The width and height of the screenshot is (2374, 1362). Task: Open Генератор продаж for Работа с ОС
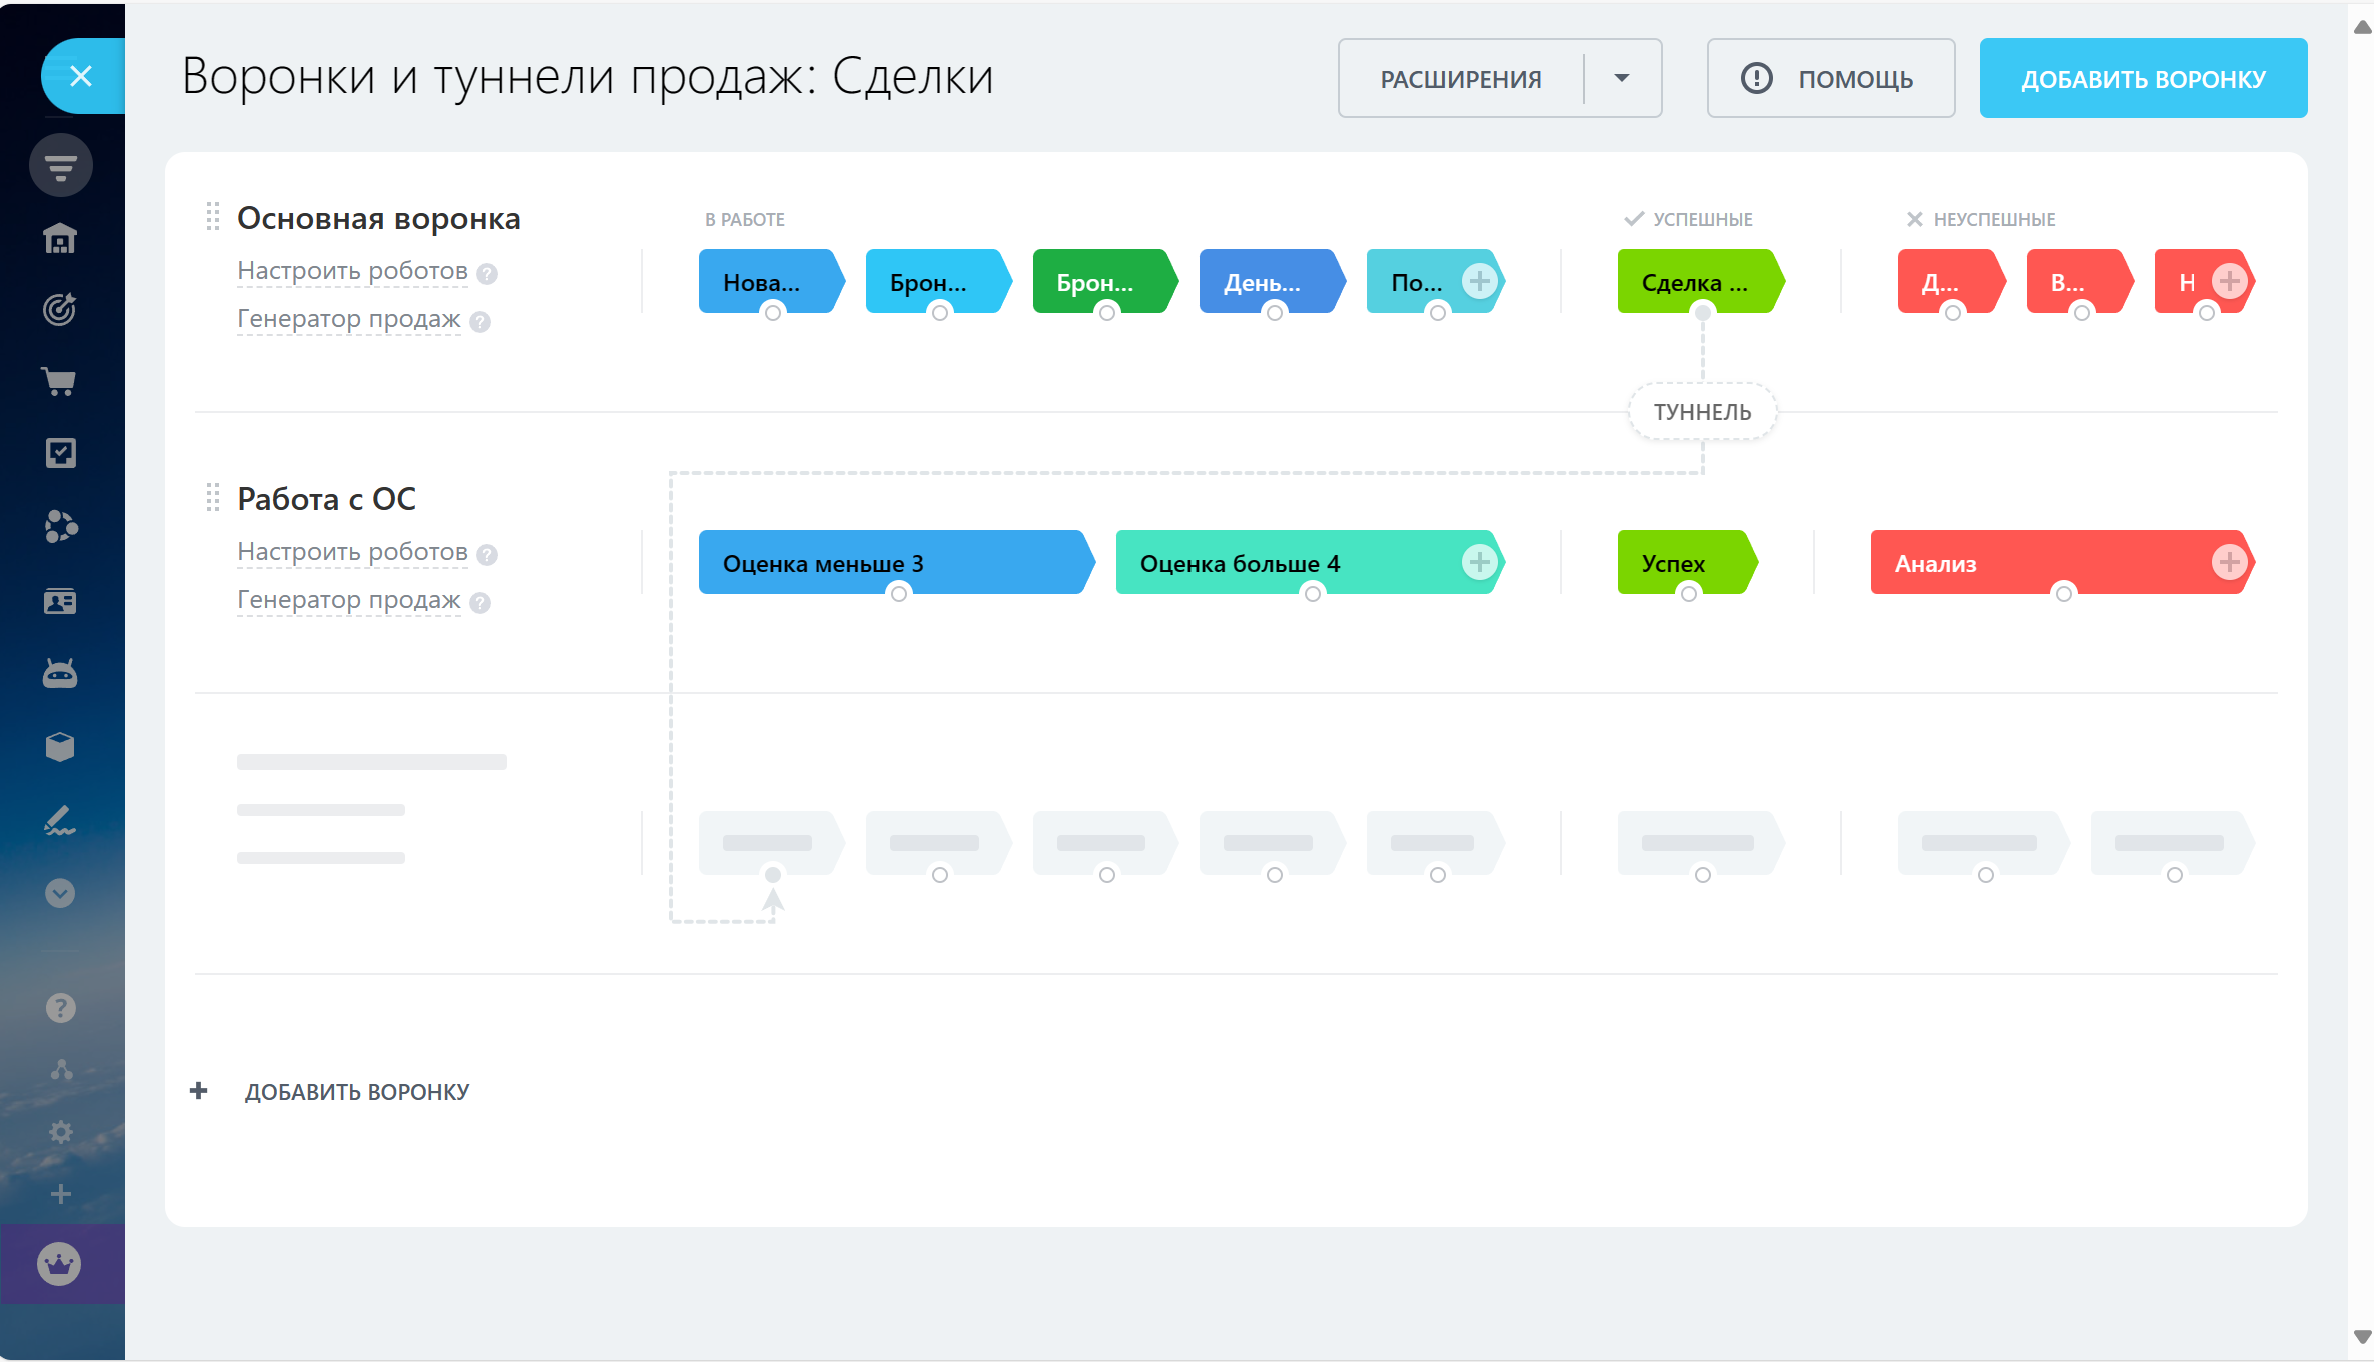point(348,600)
